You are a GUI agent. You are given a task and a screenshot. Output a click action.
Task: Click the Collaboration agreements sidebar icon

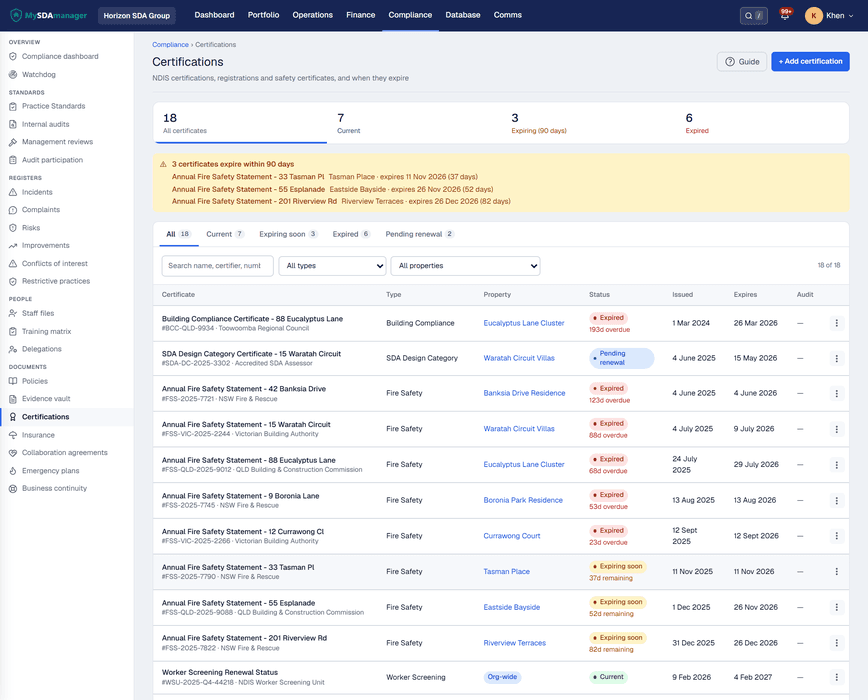coord(13,453)
